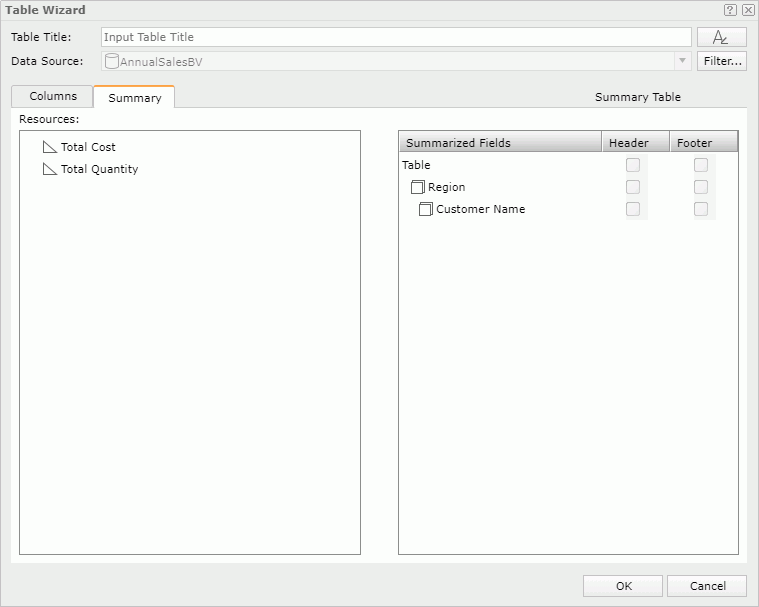Switch to the Columns tab
The height and width of the screenshot is (607, 759).
tap(53, 96)
